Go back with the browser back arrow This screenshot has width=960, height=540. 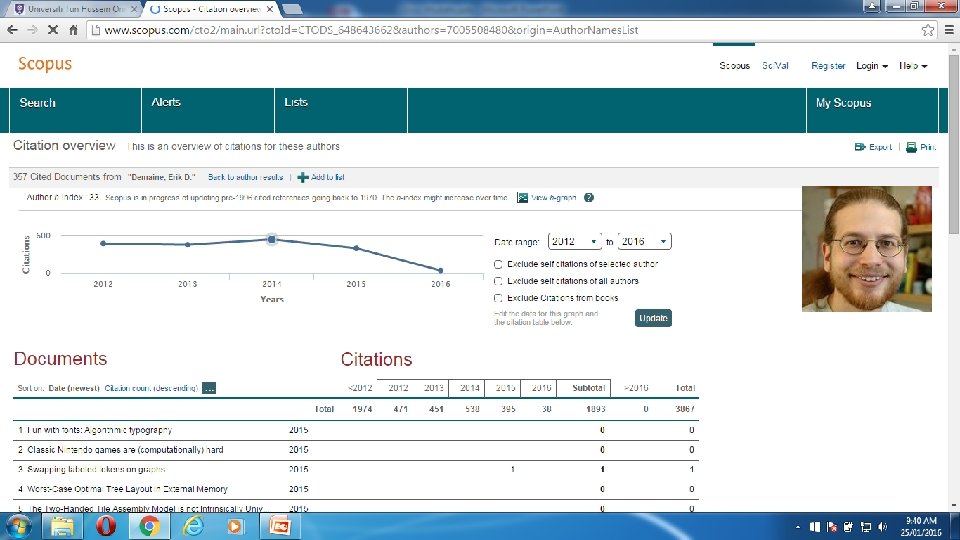(12, 29)
